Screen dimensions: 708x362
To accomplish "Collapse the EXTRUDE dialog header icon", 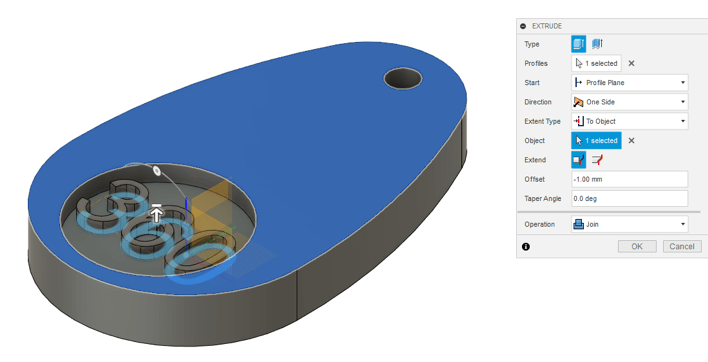I will click(523, 26).
